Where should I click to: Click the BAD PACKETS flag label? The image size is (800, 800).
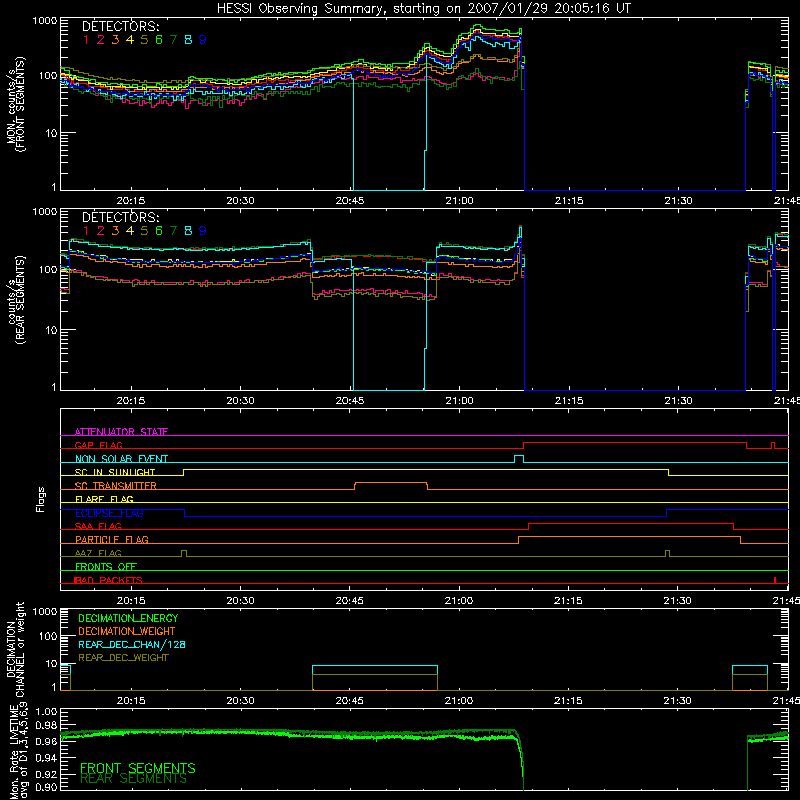point(108,580)
